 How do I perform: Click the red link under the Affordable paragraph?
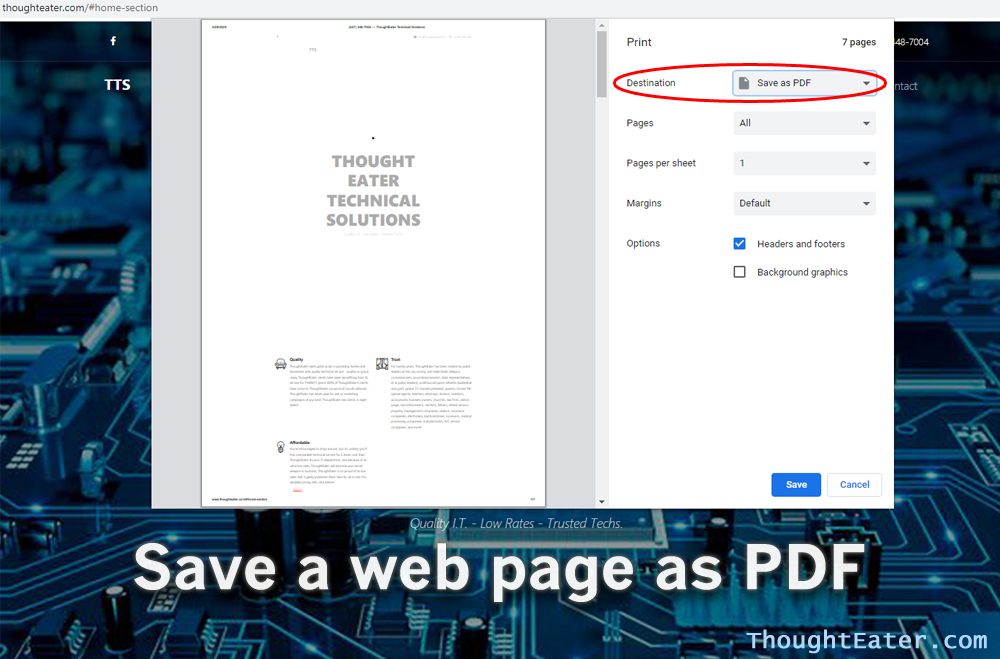point(298,490)
